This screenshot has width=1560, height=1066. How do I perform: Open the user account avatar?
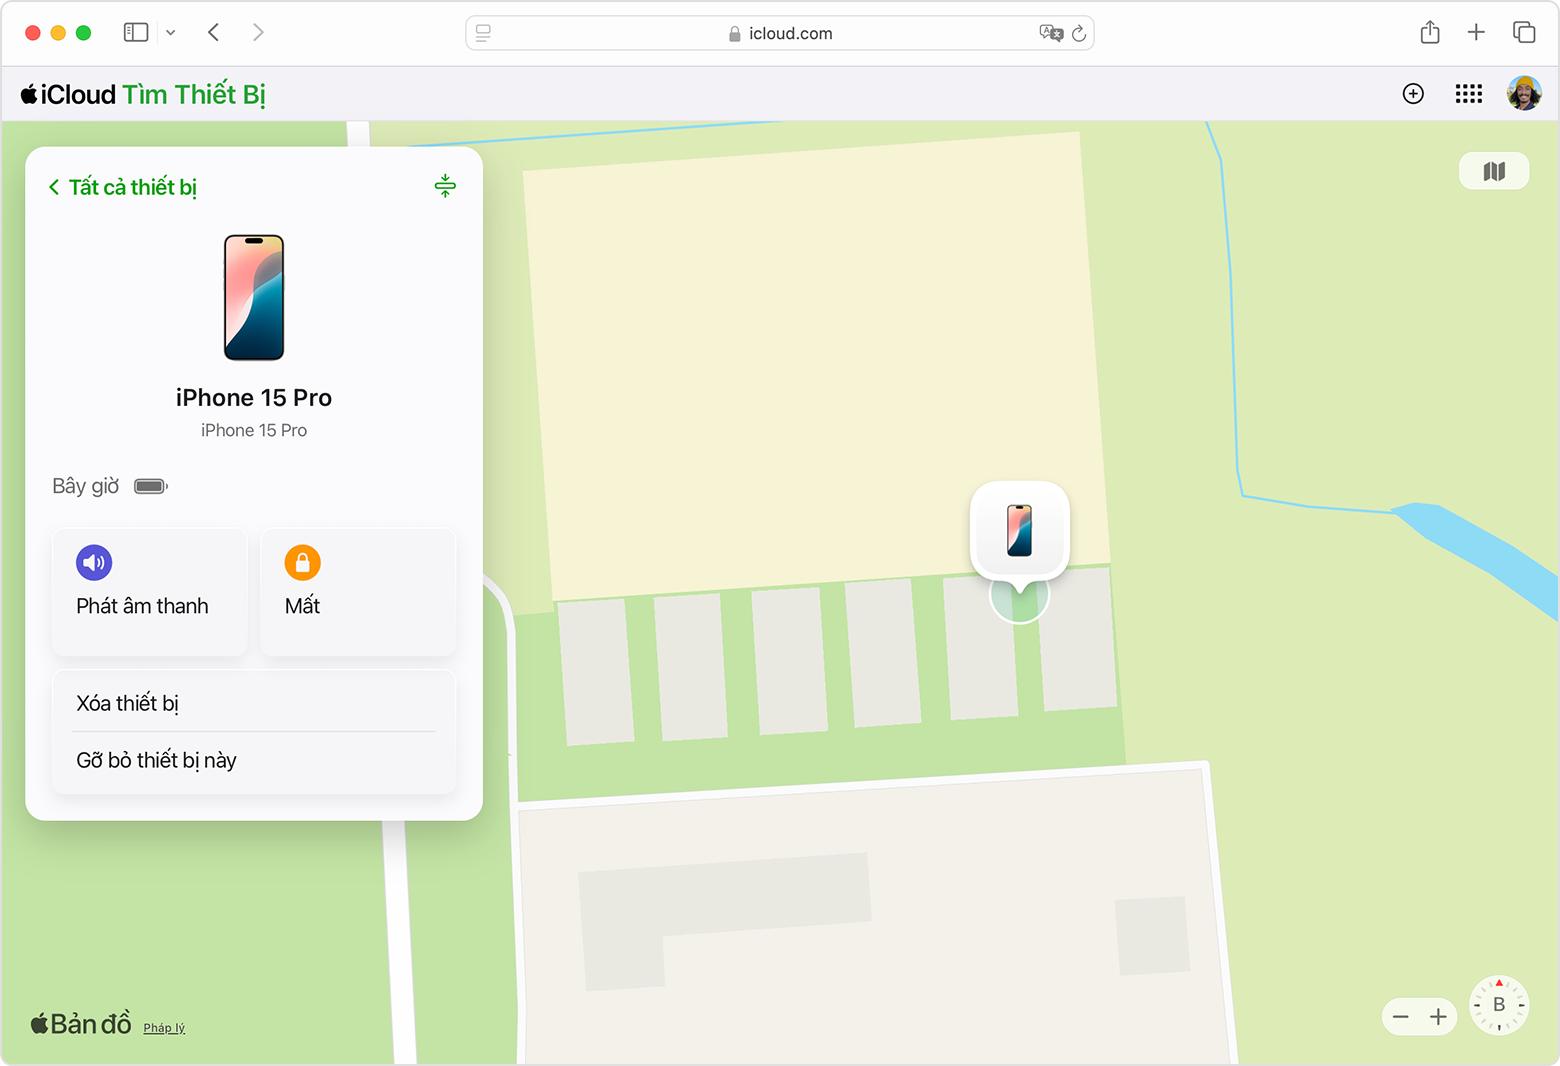(x=1524, y=94)
